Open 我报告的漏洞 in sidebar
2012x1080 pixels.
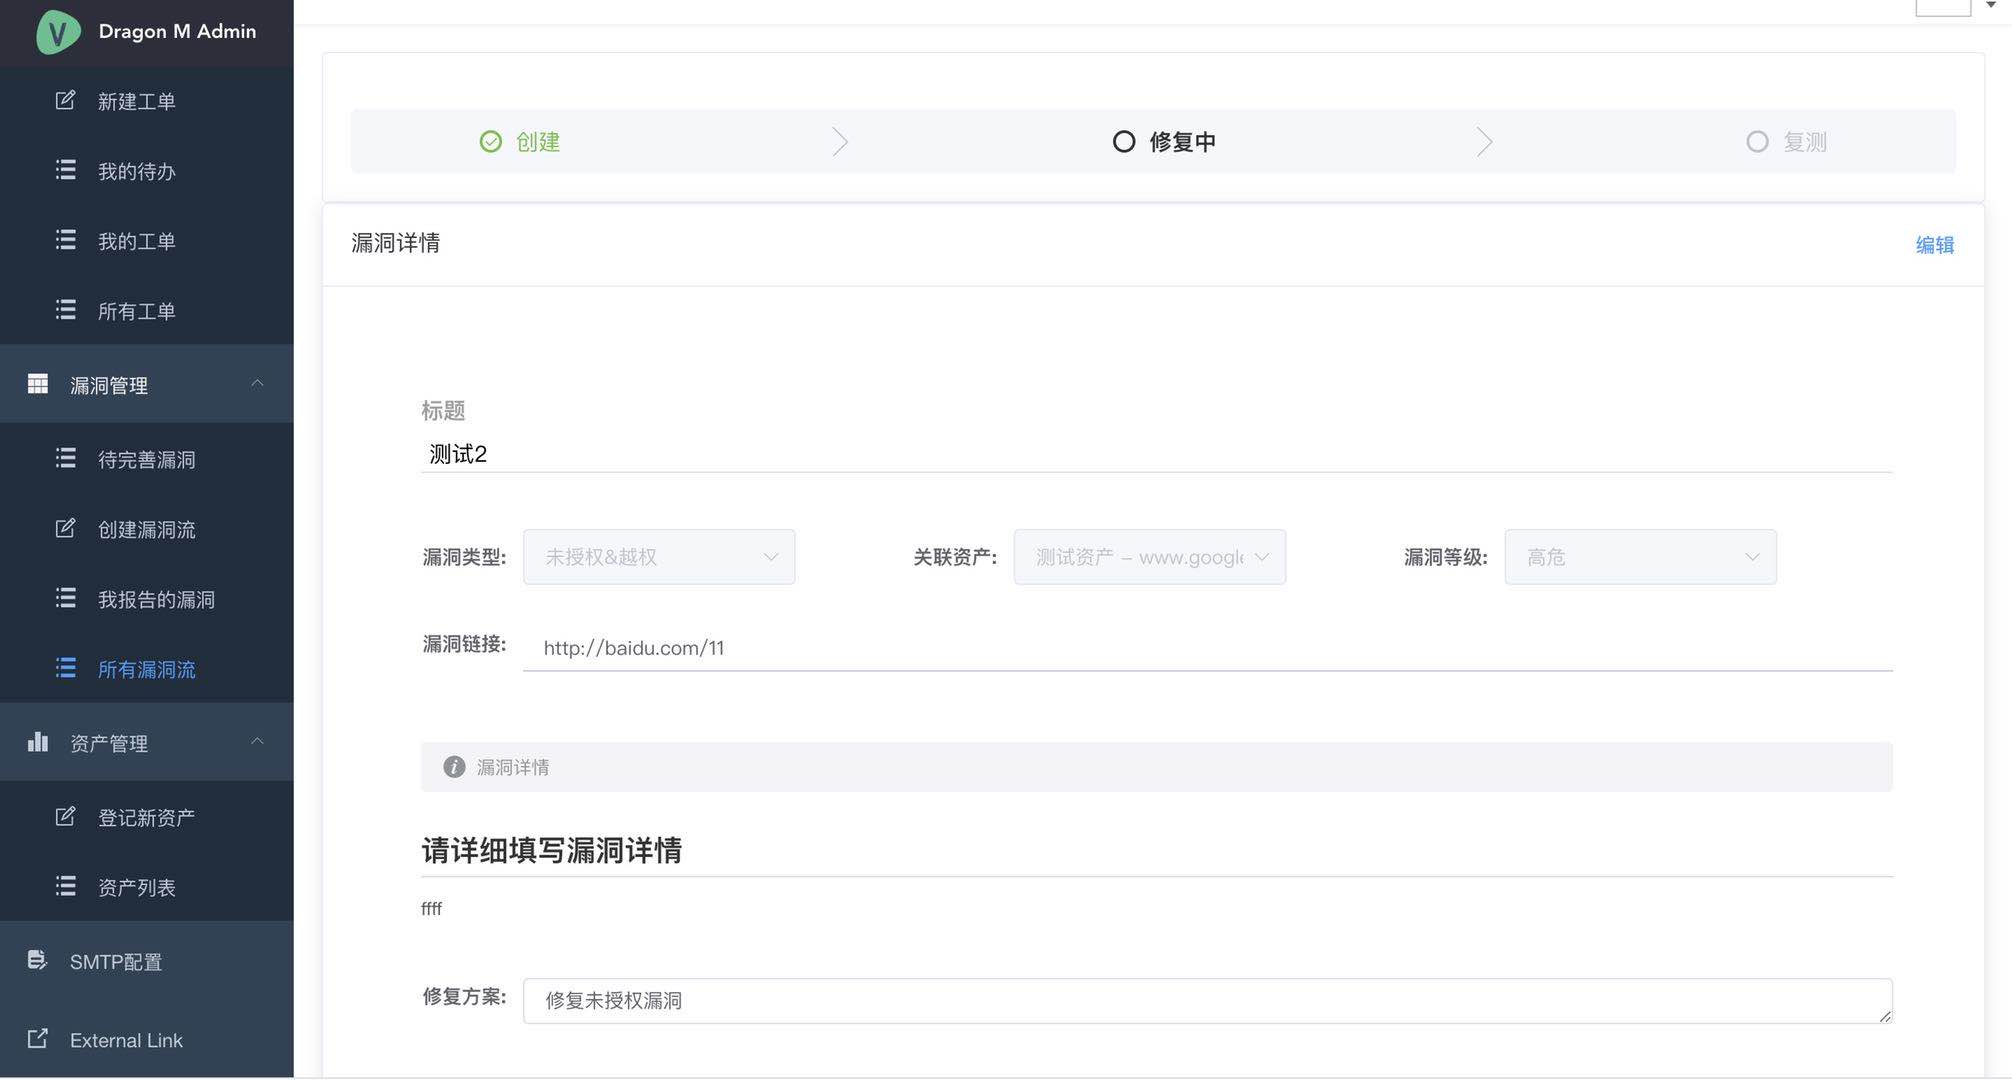click(x=156, y=599)
